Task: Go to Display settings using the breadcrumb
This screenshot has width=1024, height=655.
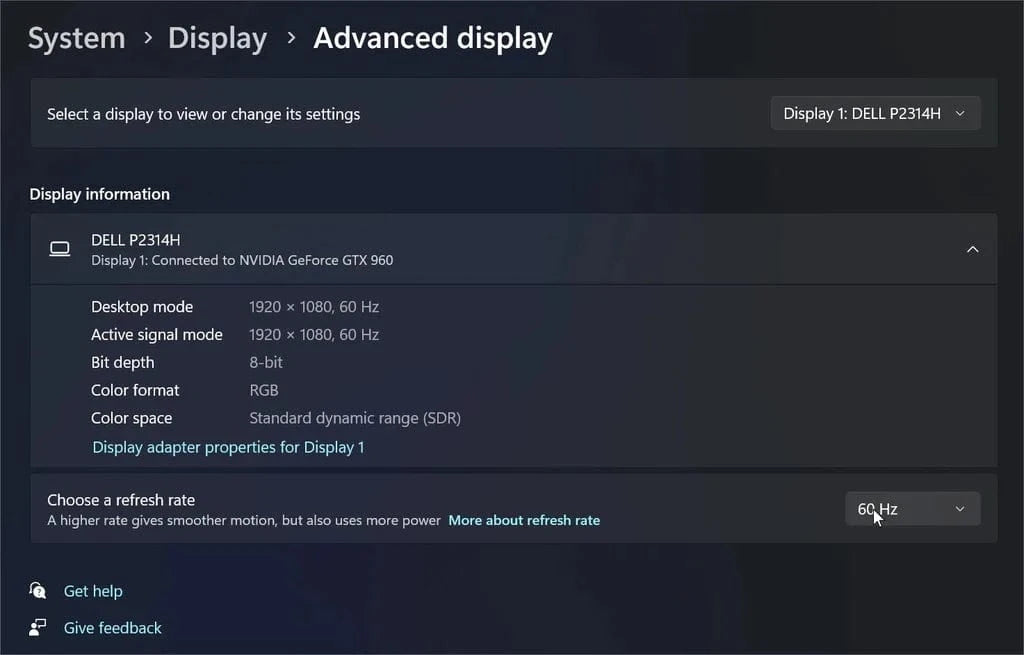Action: [217, 37]
